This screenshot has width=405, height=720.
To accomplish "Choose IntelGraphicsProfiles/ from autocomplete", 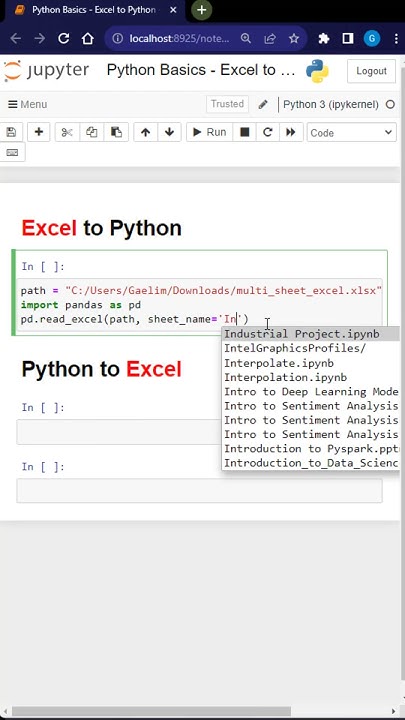I will [311, 349].
